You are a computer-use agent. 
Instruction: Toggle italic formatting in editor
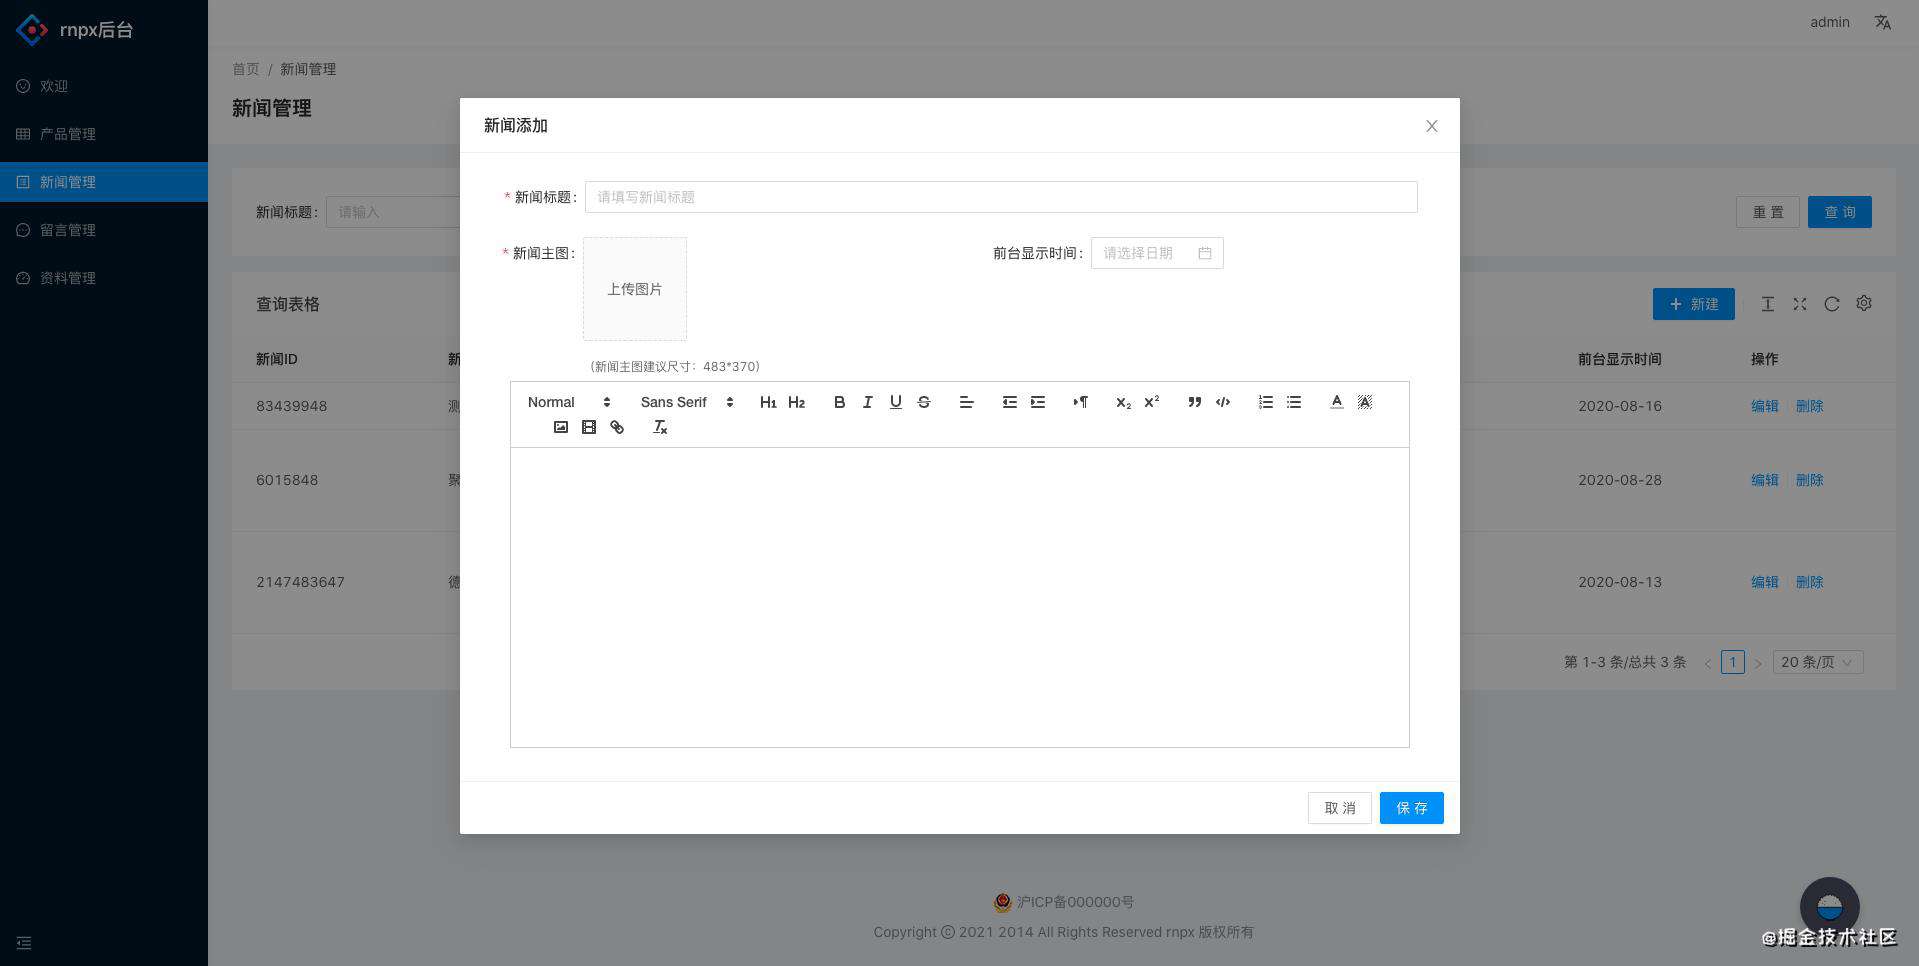867,402
